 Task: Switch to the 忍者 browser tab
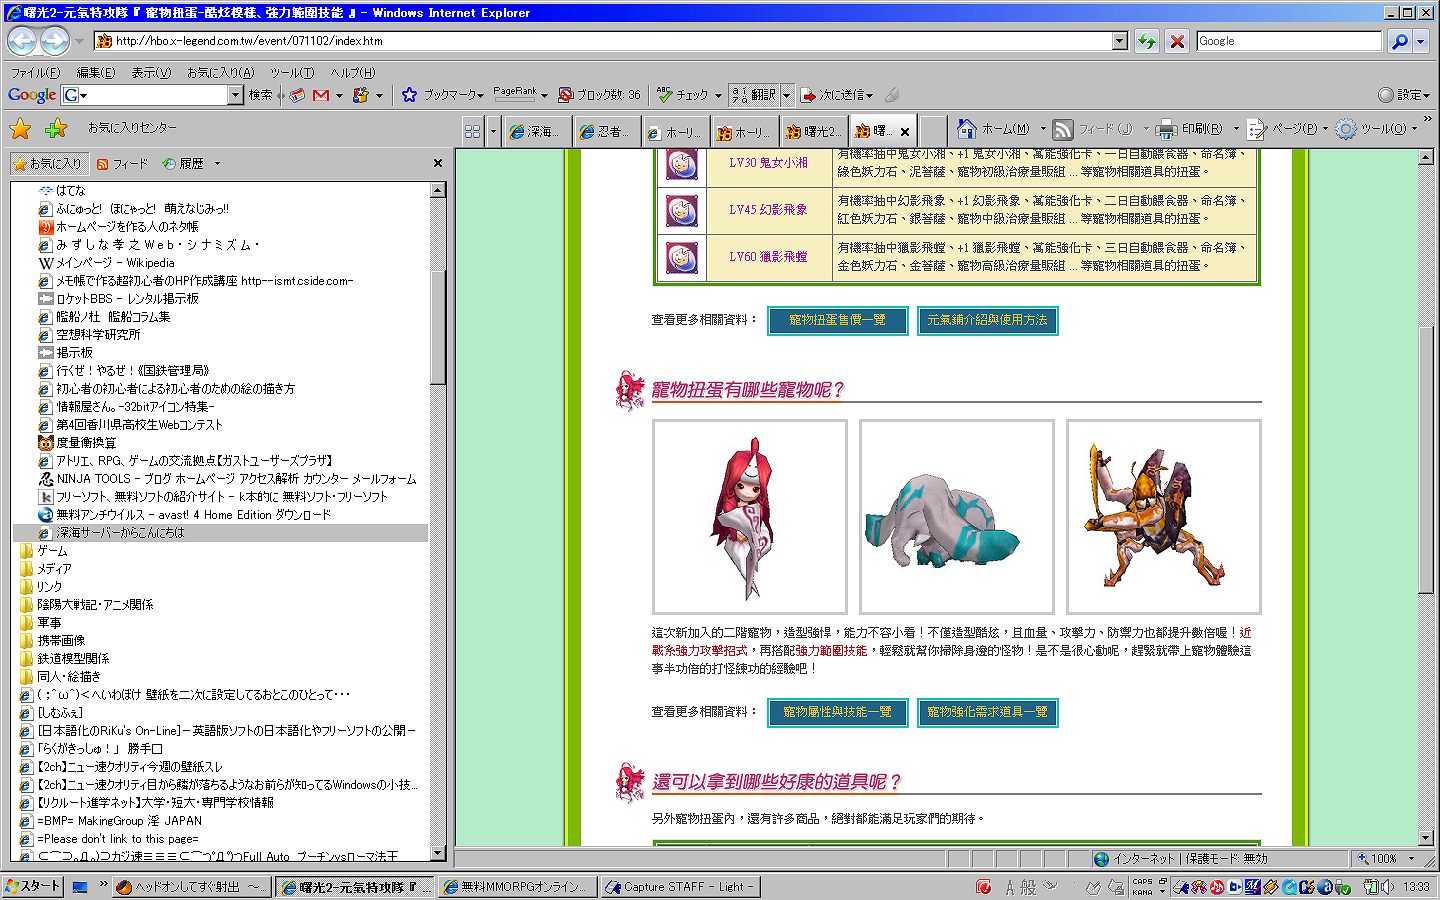pyautogui.click(x=606, y=131)
